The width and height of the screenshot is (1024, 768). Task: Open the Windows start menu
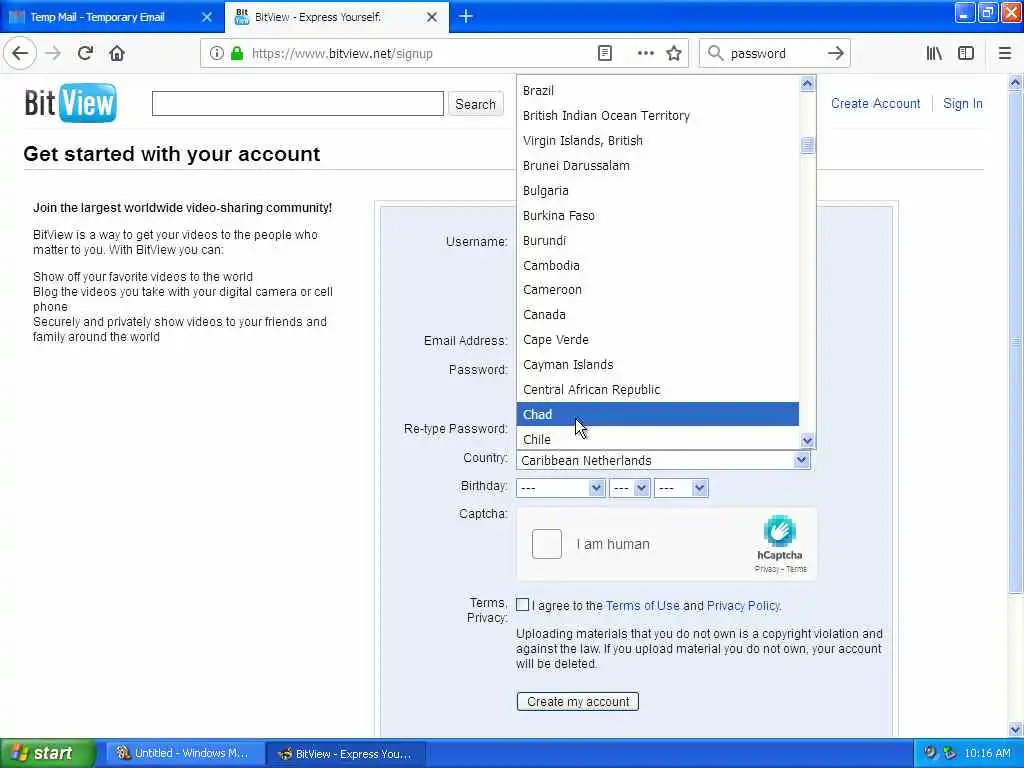coord(48,753)
